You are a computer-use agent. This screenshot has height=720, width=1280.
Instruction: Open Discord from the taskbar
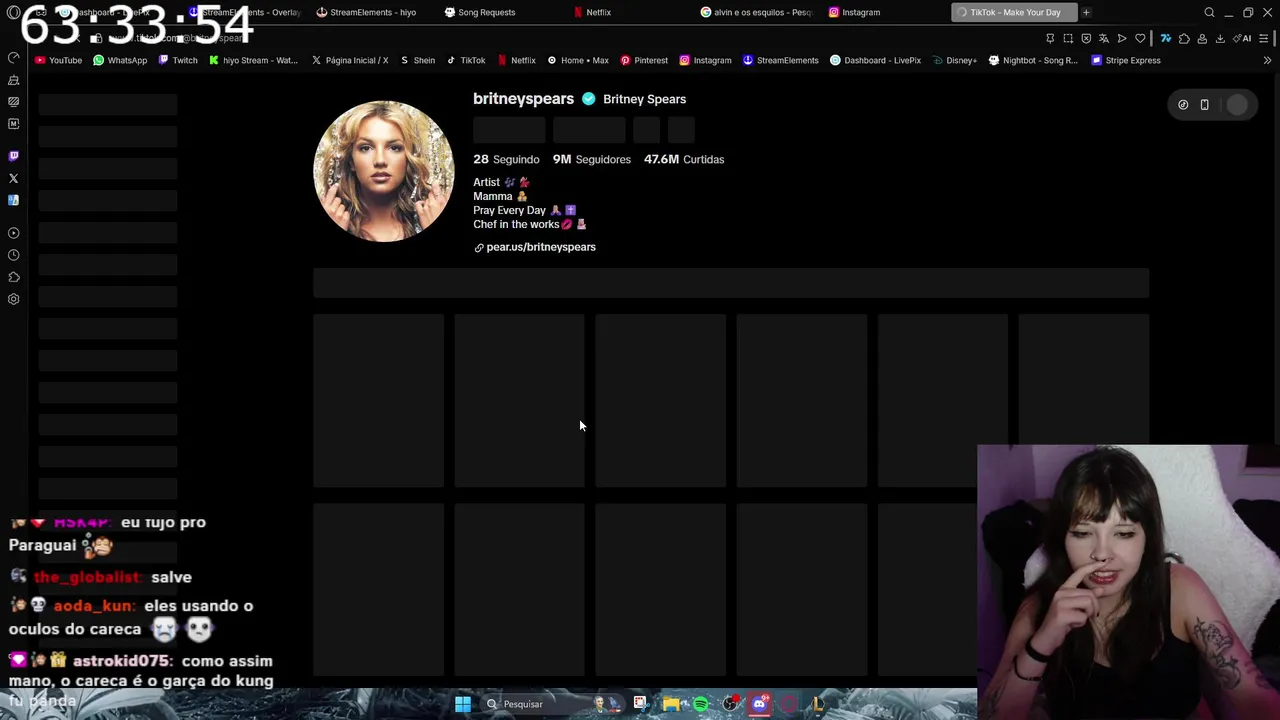click(759, 704)
